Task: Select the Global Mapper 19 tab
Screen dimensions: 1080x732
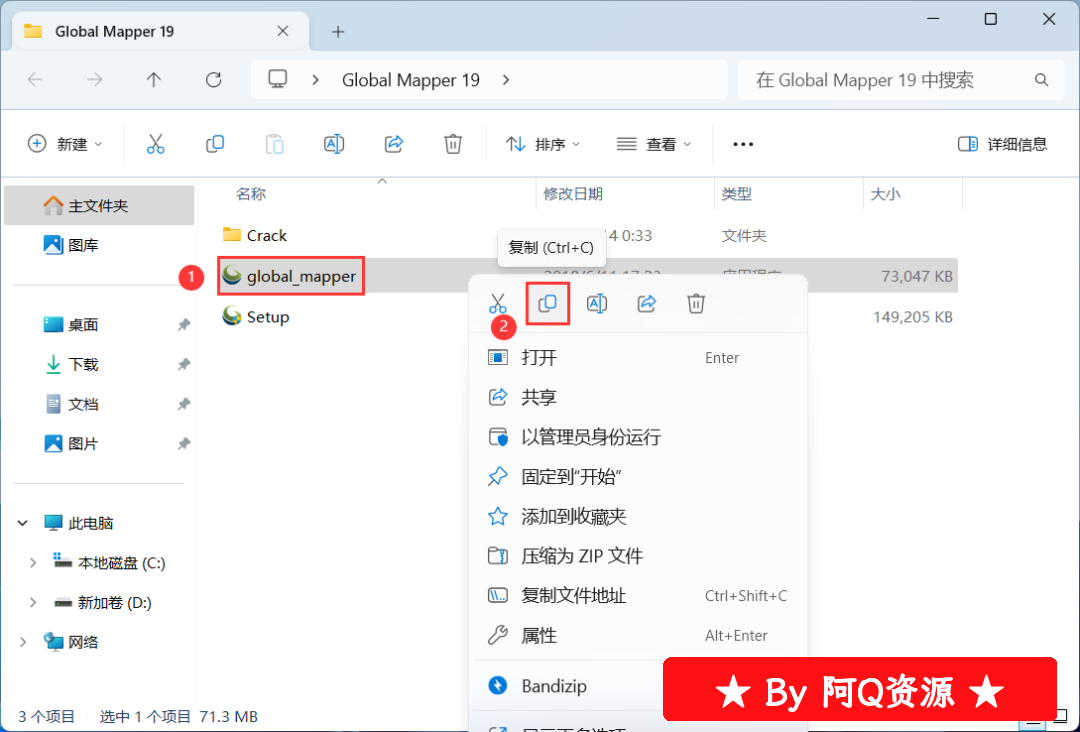Action: [x=160, y=32]
